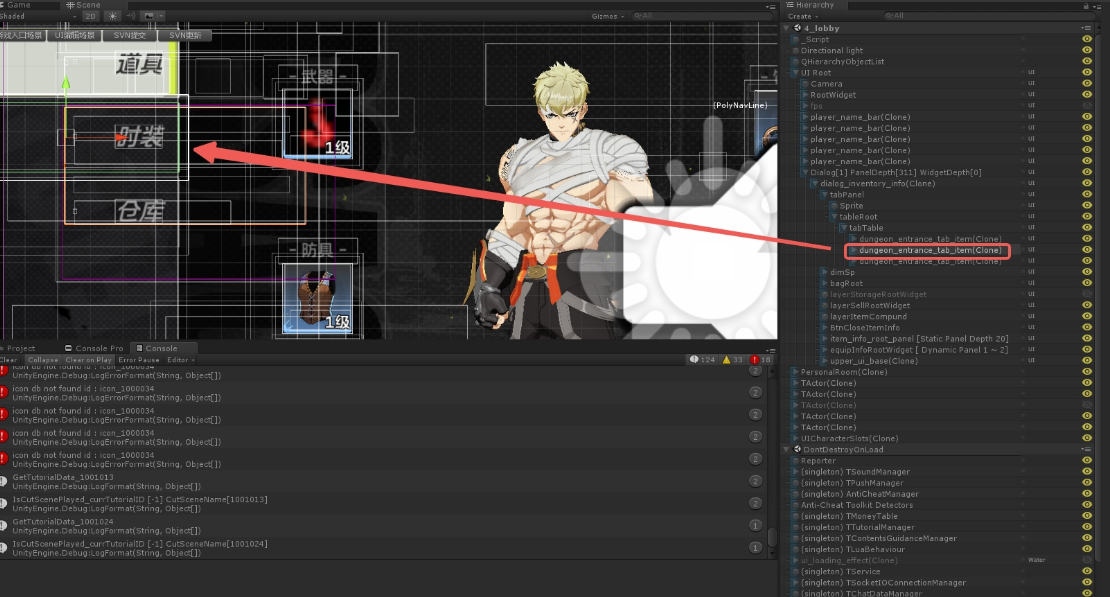Click the Clear on Play button
The image size is (1110, 597).
88,360
